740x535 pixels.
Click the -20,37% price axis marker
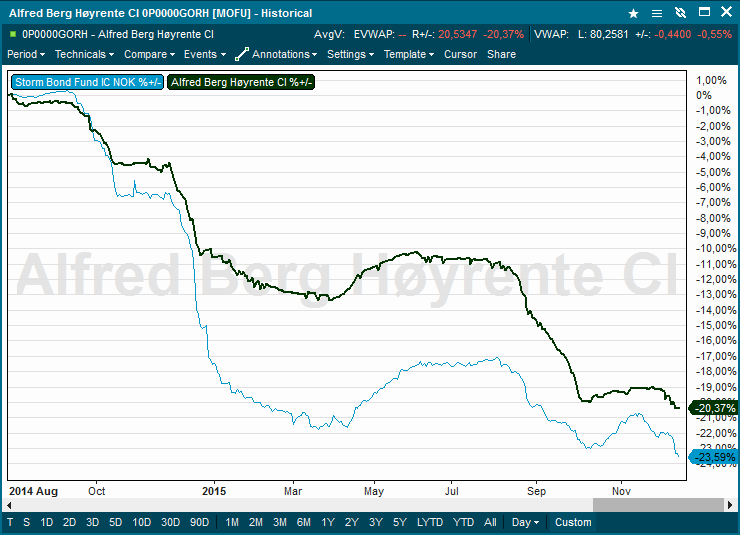pyautogui.click(x=714, y=408)
